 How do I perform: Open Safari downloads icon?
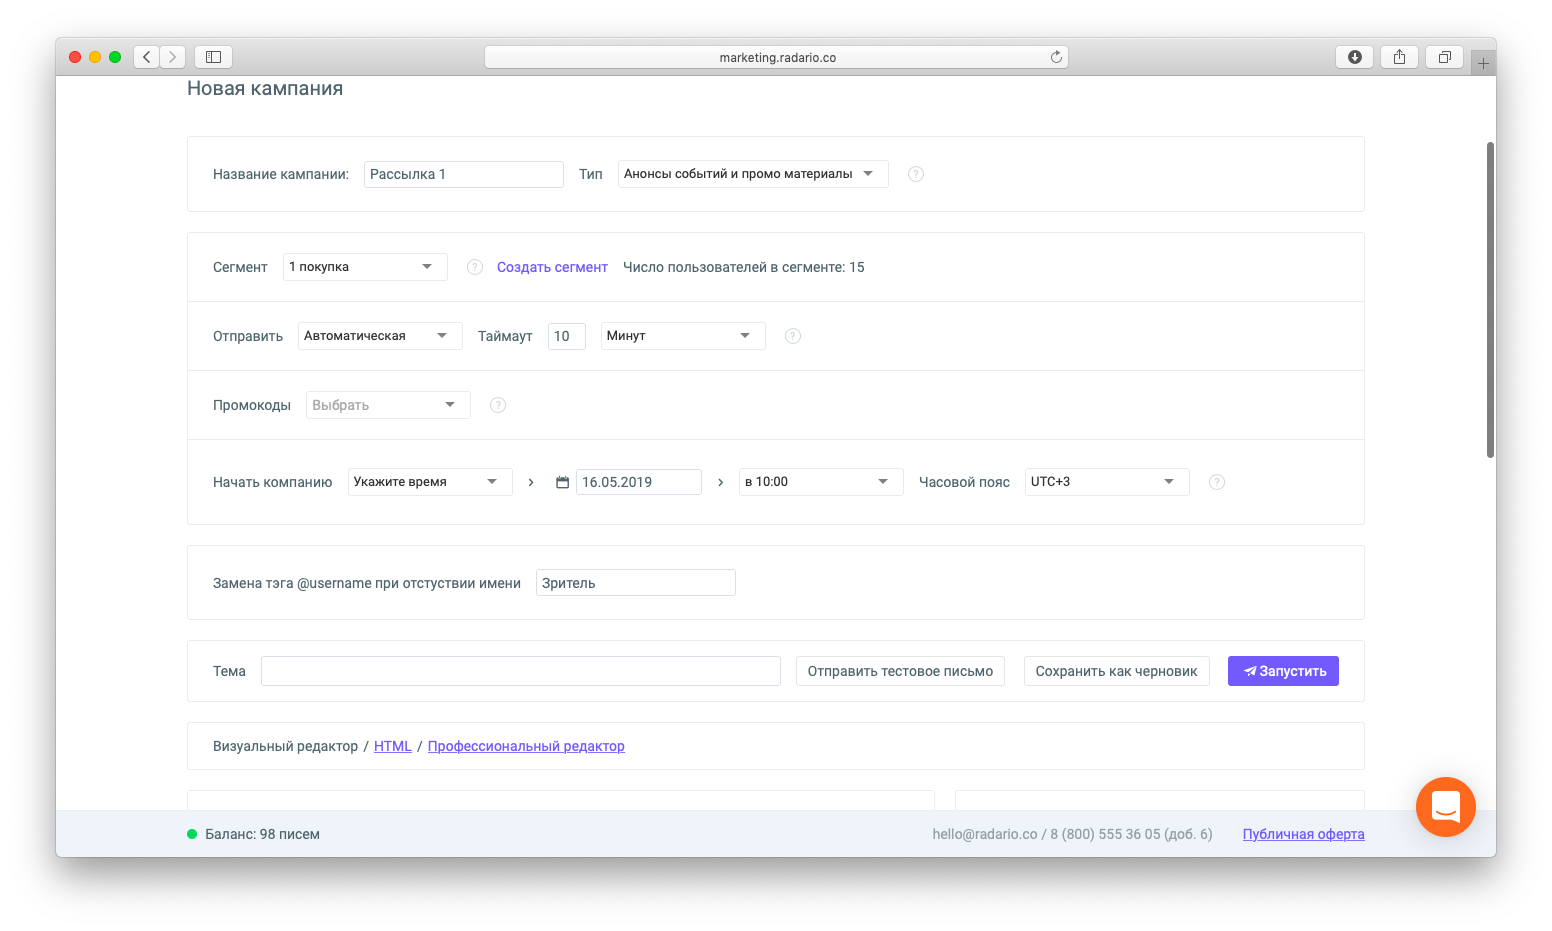(x=1355, y=57)
